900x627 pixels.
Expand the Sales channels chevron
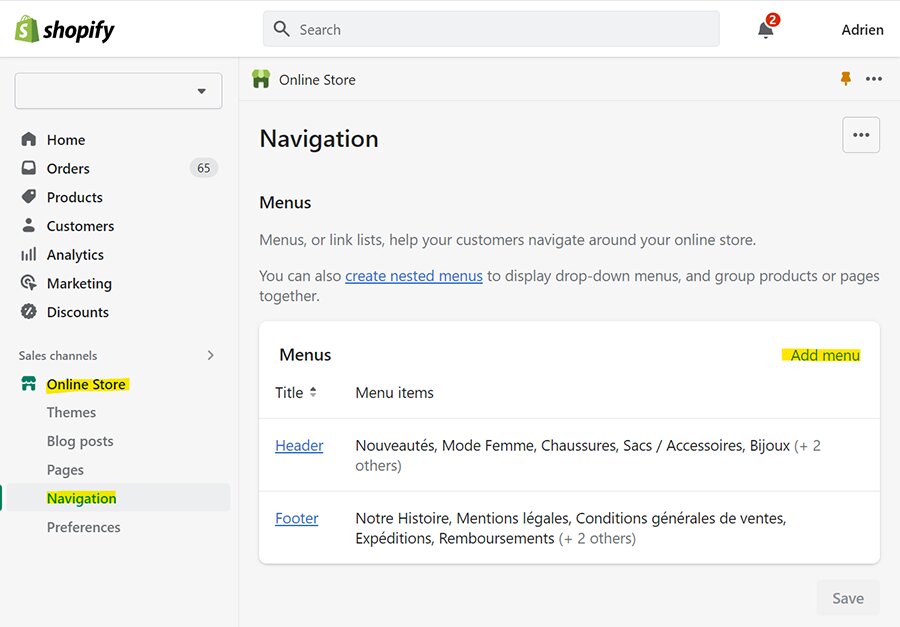210,355
